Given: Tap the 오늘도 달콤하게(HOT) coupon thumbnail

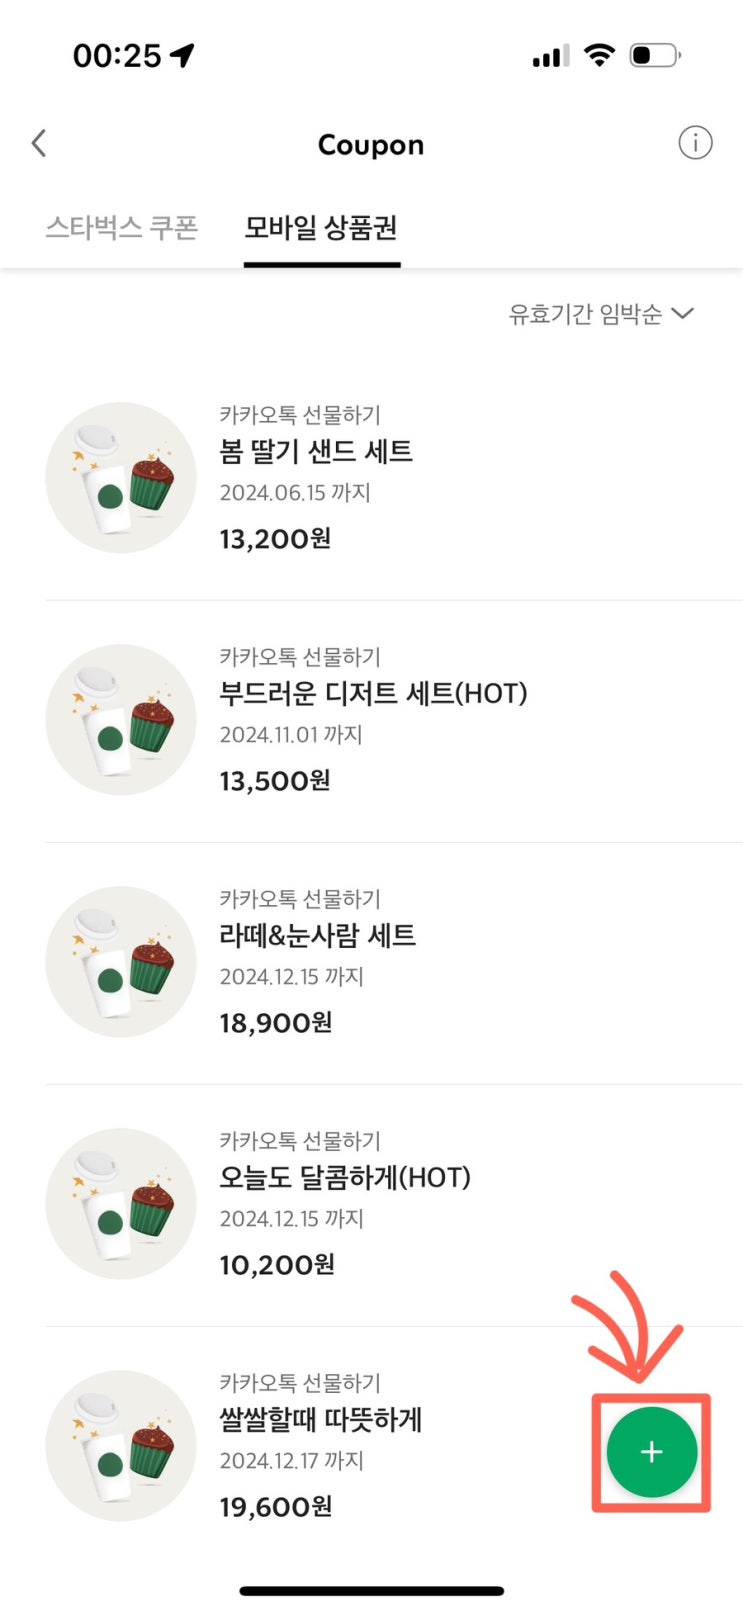Looking at the screenshot, I should (x=121, y=1204).
